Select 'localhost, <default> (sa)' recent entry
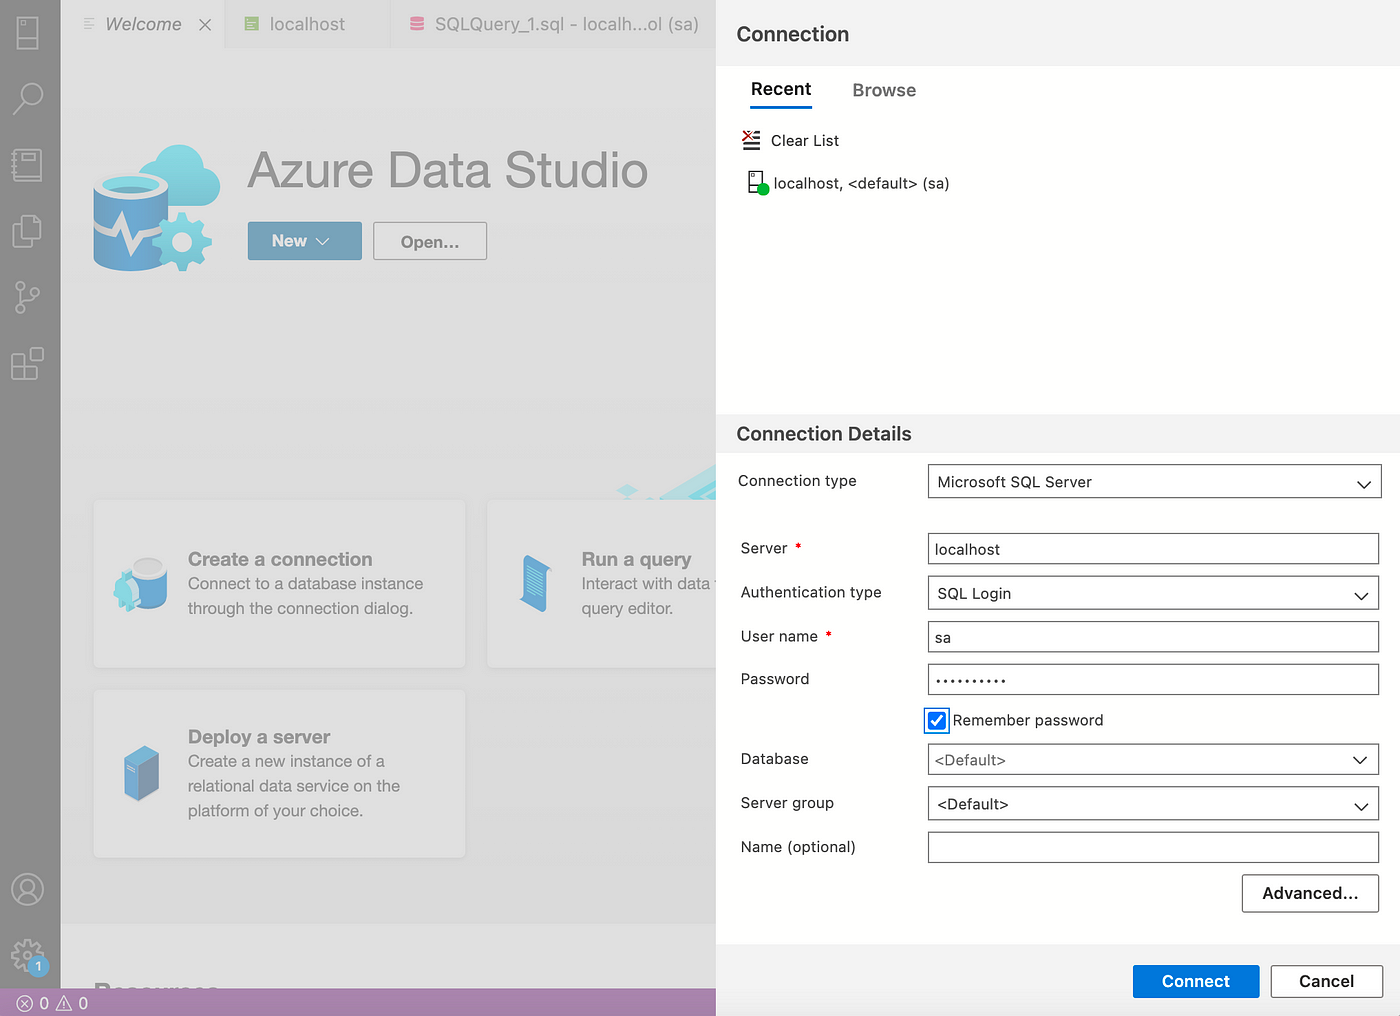The height and width of the screenshot is (1016, 1400). tap(861, 183)
